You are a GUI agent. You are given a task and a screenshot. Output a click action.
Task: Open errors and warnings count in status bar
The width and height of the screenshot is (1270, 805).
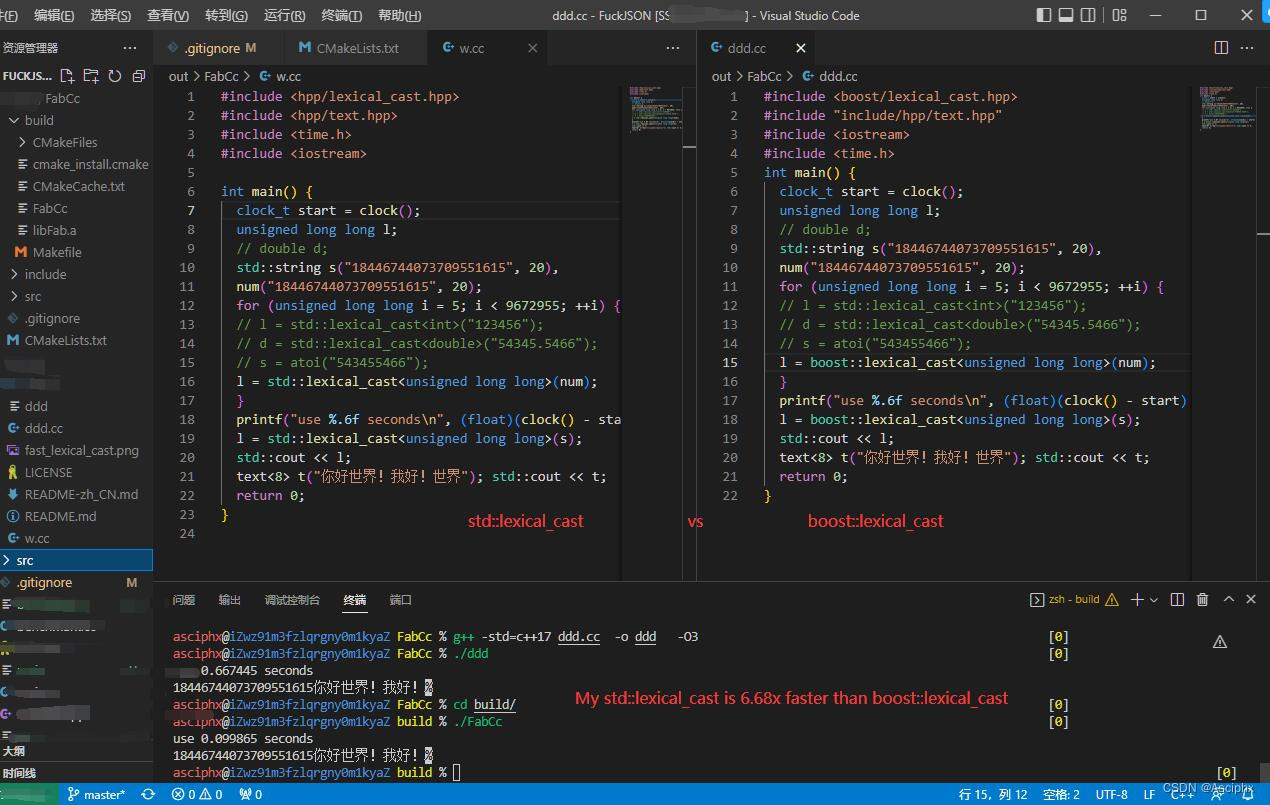[197, 795]
